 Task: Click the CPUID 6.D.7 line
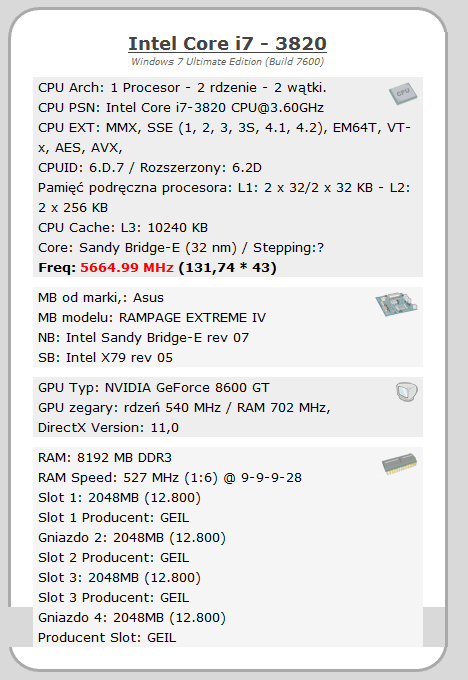point(150,168)
